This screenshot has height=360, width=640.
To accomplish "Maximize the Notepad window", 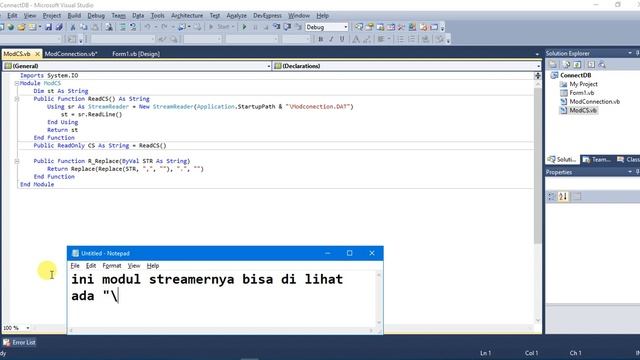I will coord(349,253).
